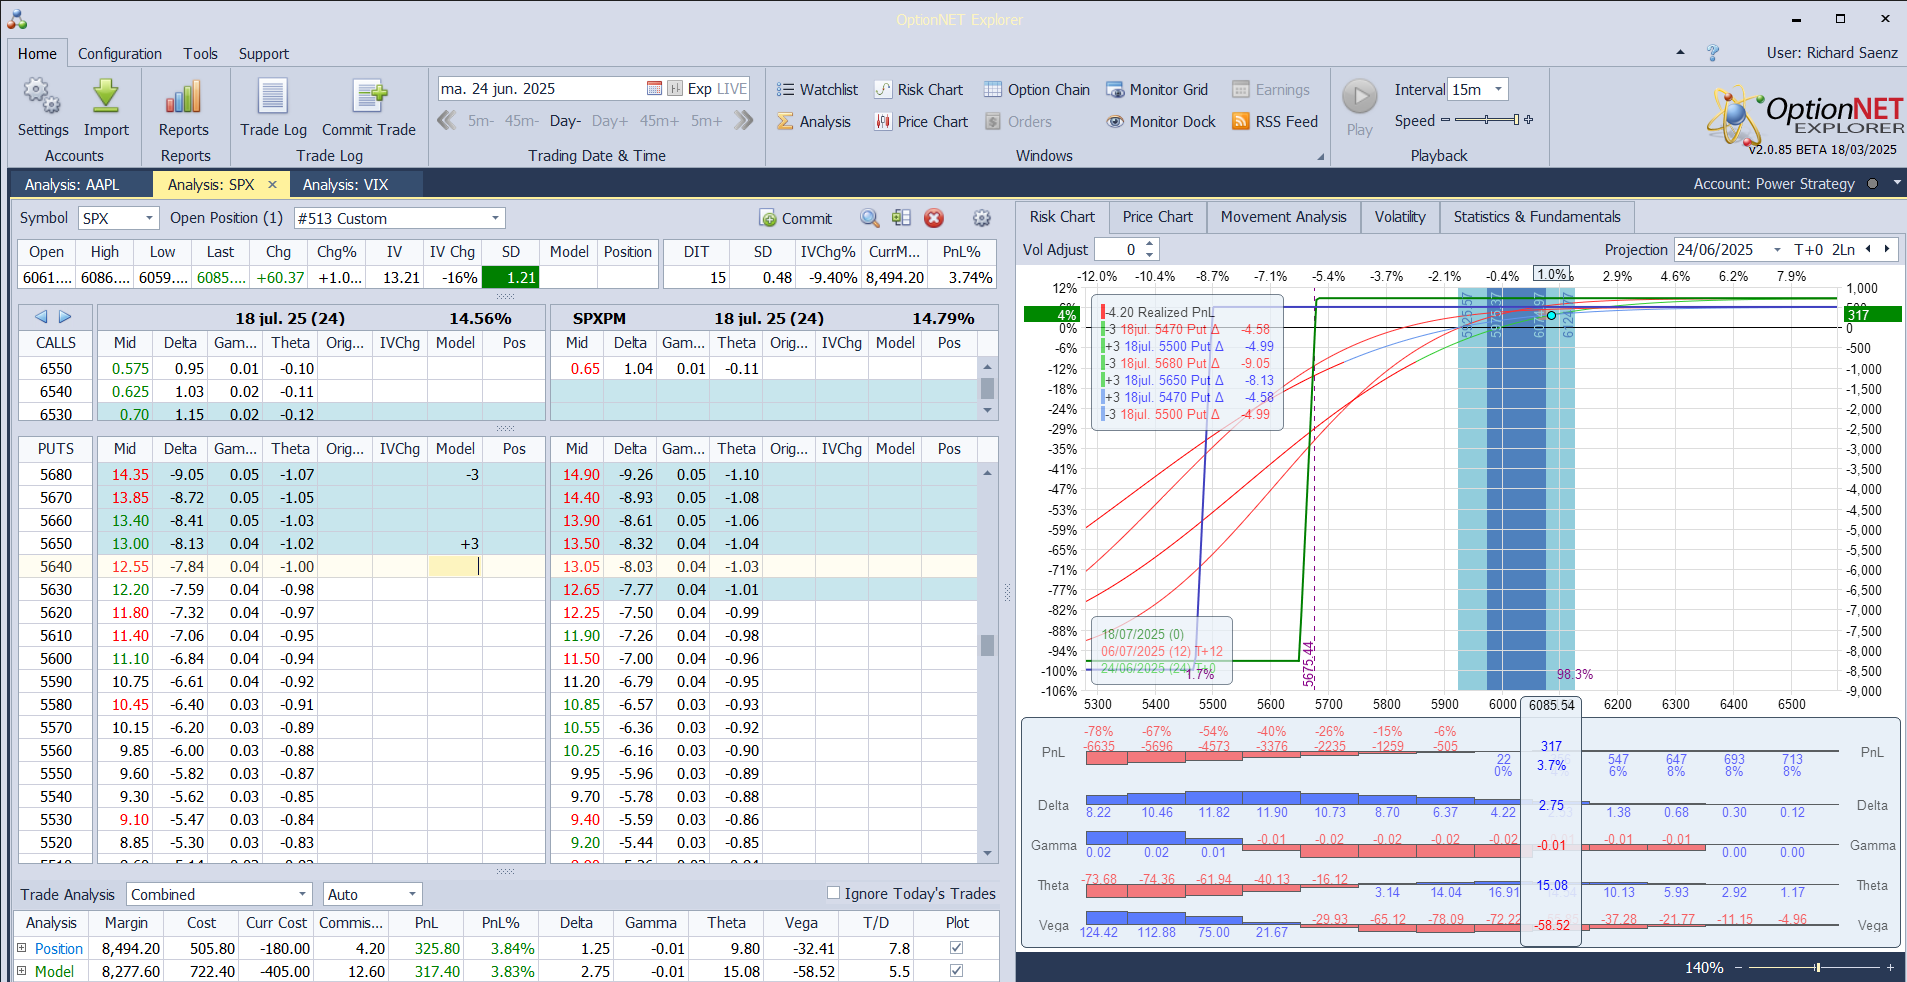The width and height of the screenshot is (1907, 982).
Task: Start playback with the Play button
Action: [x=1359, y=97]
